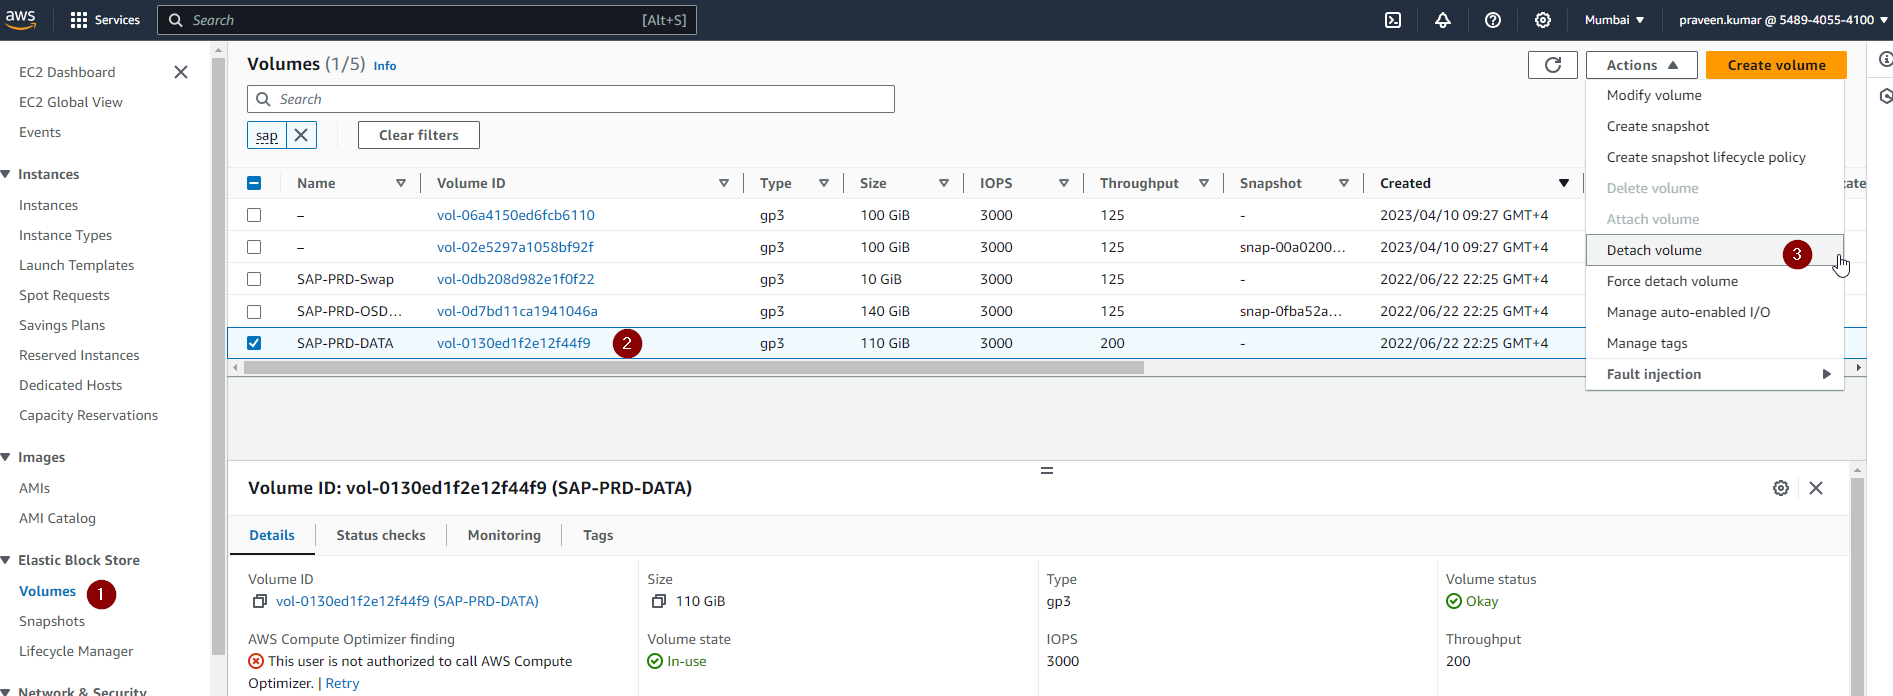Open EC2 Dashboard in sidebar
The height and width of the screenshot is (696, 1893).
tap(67, 72)
